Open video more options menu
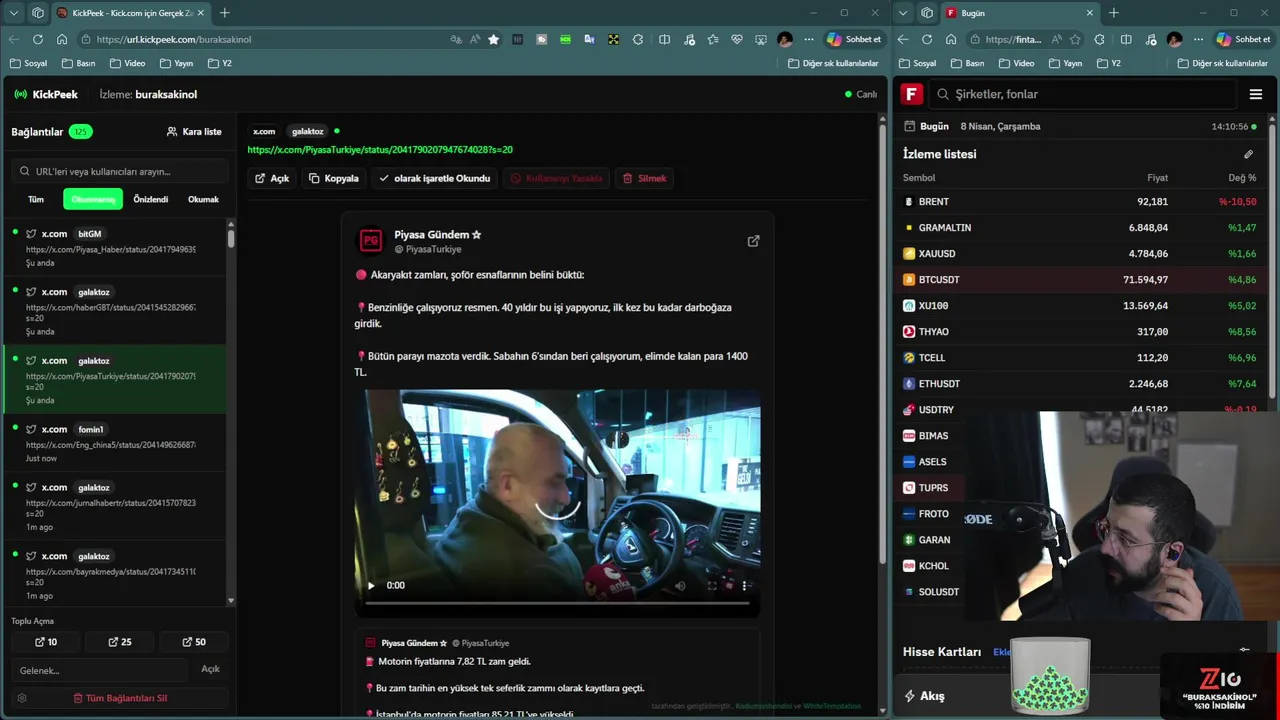Image resolution: width=1280 pixels, height=720 pixels. pyautogui.click(x=744, y=585)
